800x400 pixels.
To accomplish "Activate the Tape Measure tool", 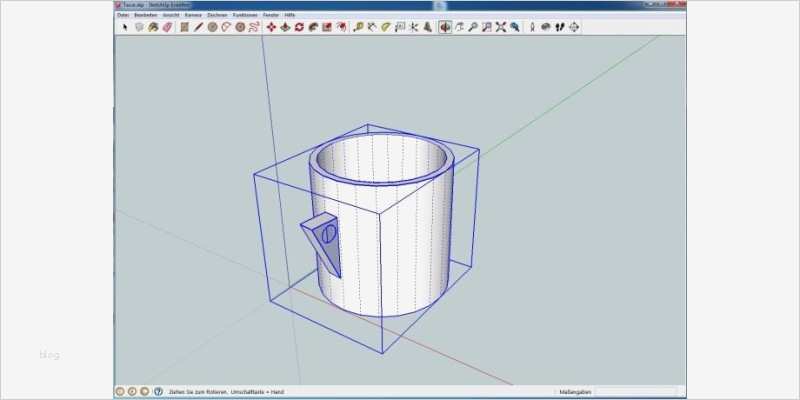I will [358, 27].
